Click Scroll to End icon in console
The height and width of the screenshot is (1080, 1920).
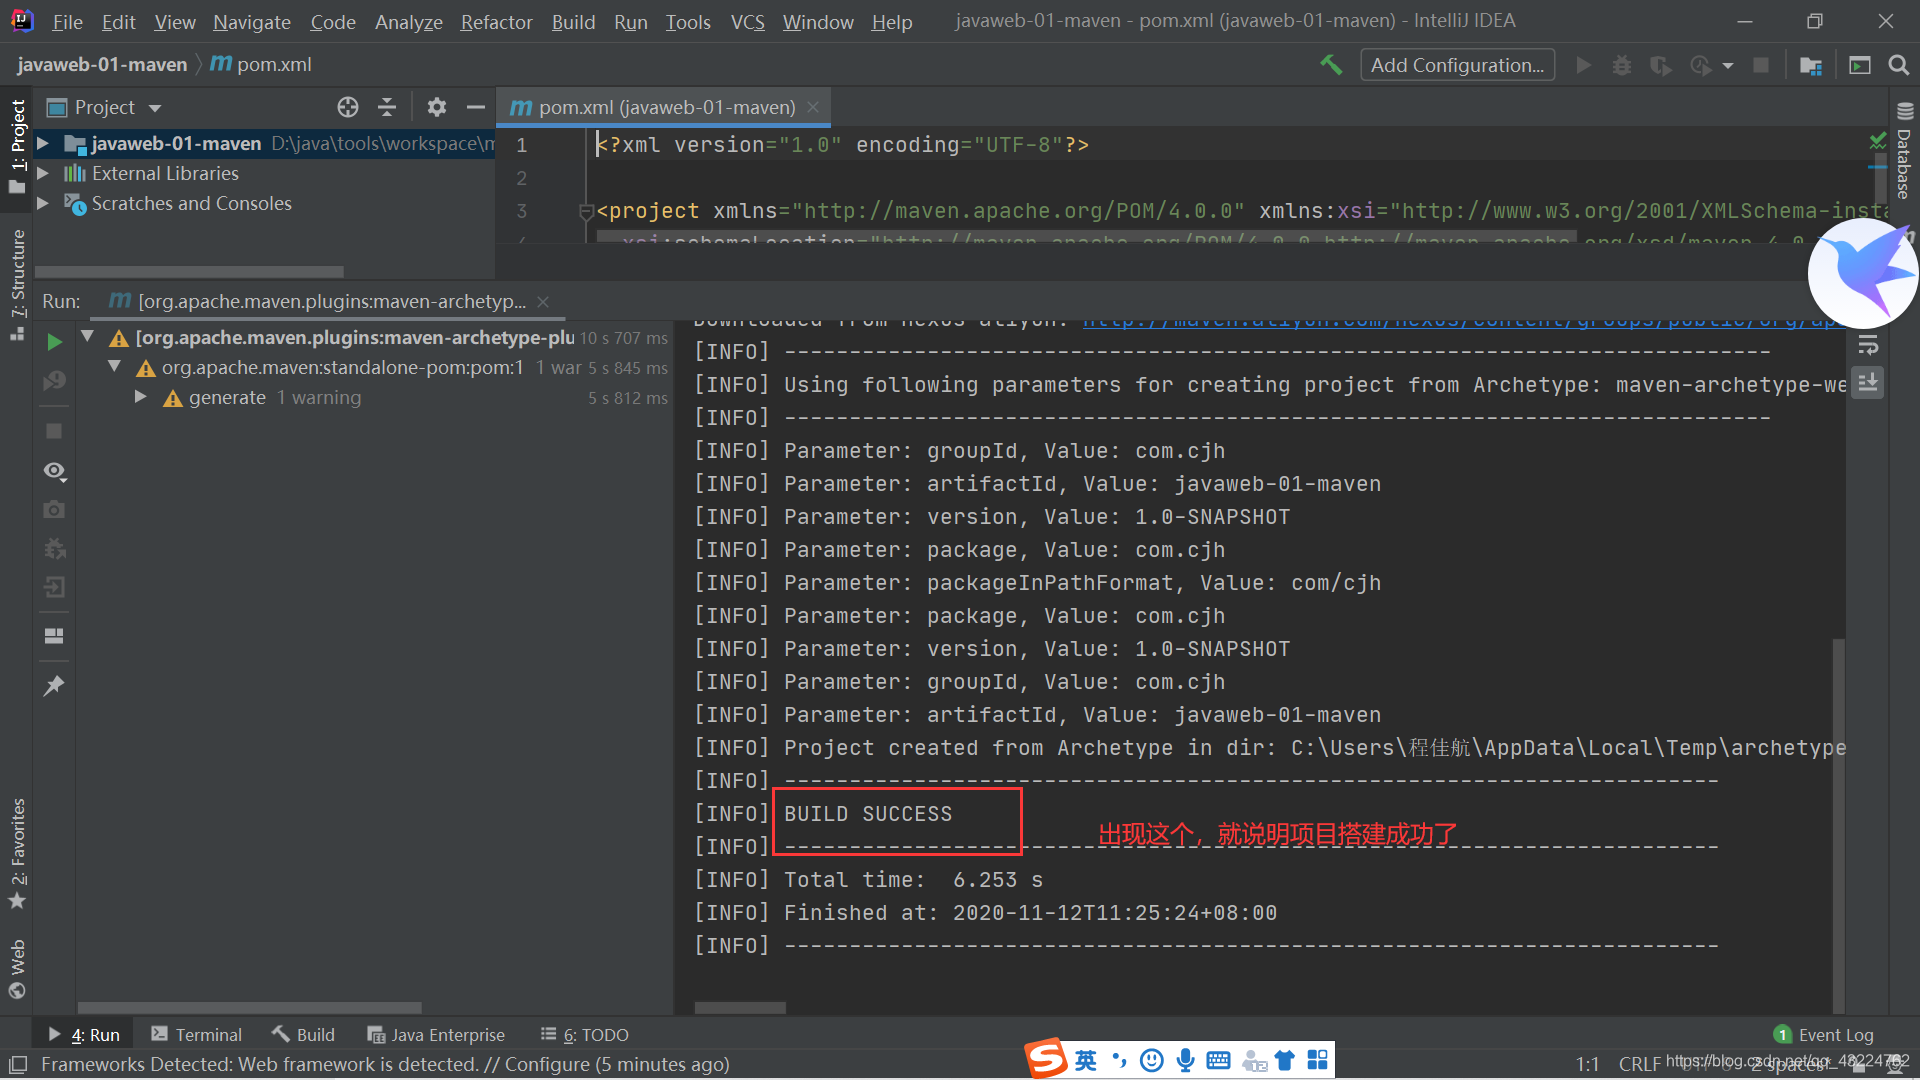pyautogui.click(x=1868, y=382)
